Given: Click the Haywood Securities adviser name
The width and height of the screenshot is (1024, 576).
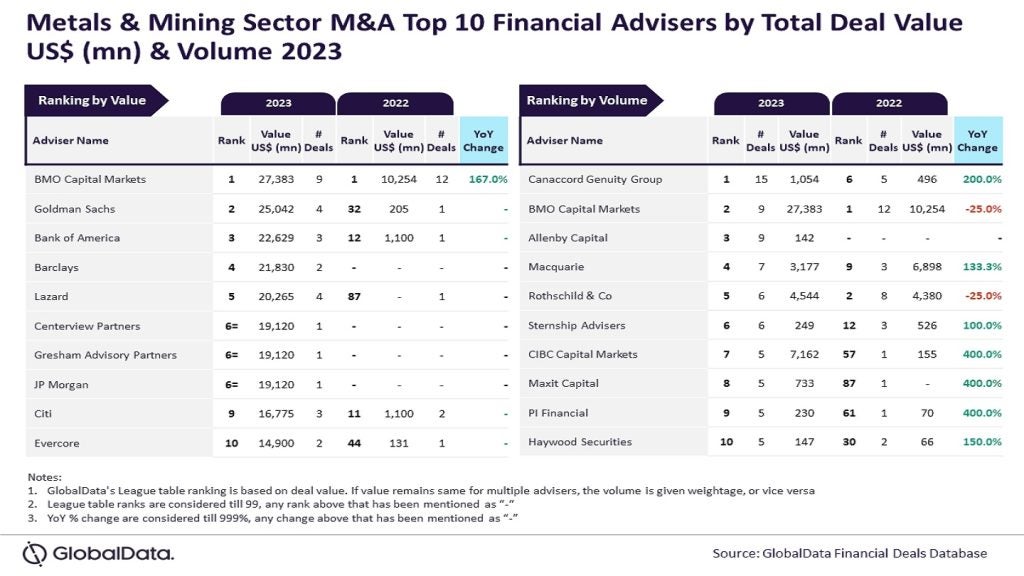Looking at the screenshot, I should [580, 442].
